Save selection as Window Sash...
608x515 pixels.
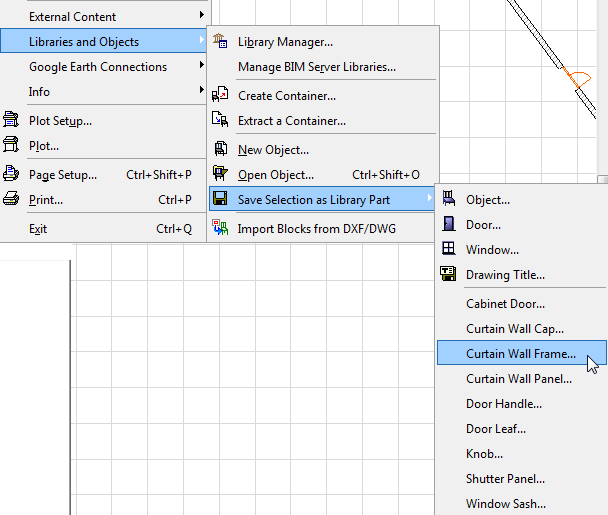click(522, 504)
